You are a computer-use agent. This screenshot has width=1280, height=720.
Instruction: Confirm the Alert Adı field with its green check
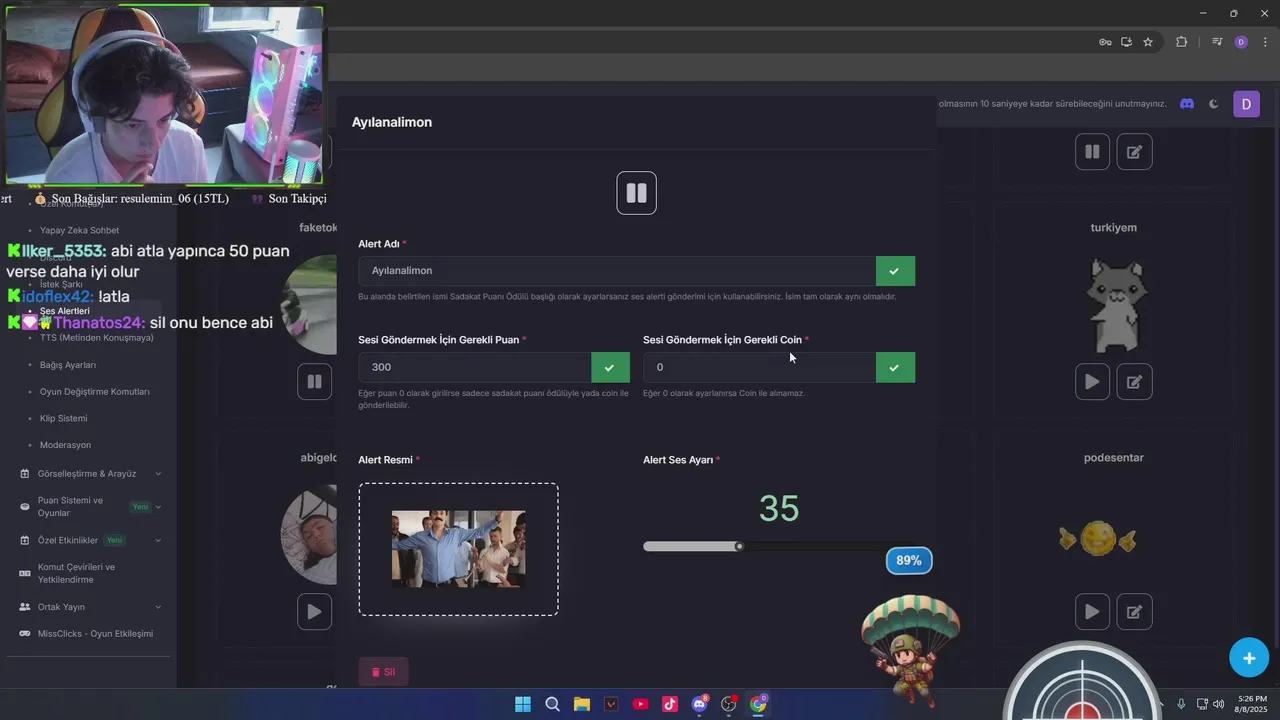(895, 271)
